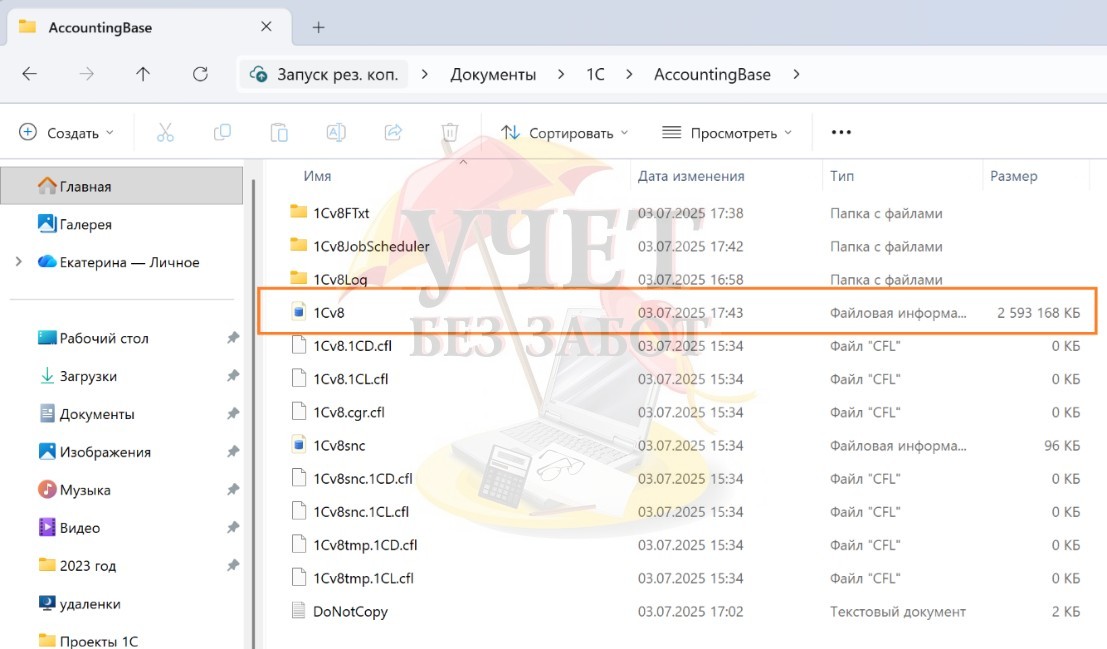The height and width of the screenshot is (649, 1107).
Task: Click the Paste clipboard icon
Action: click(x=279, y=132)
